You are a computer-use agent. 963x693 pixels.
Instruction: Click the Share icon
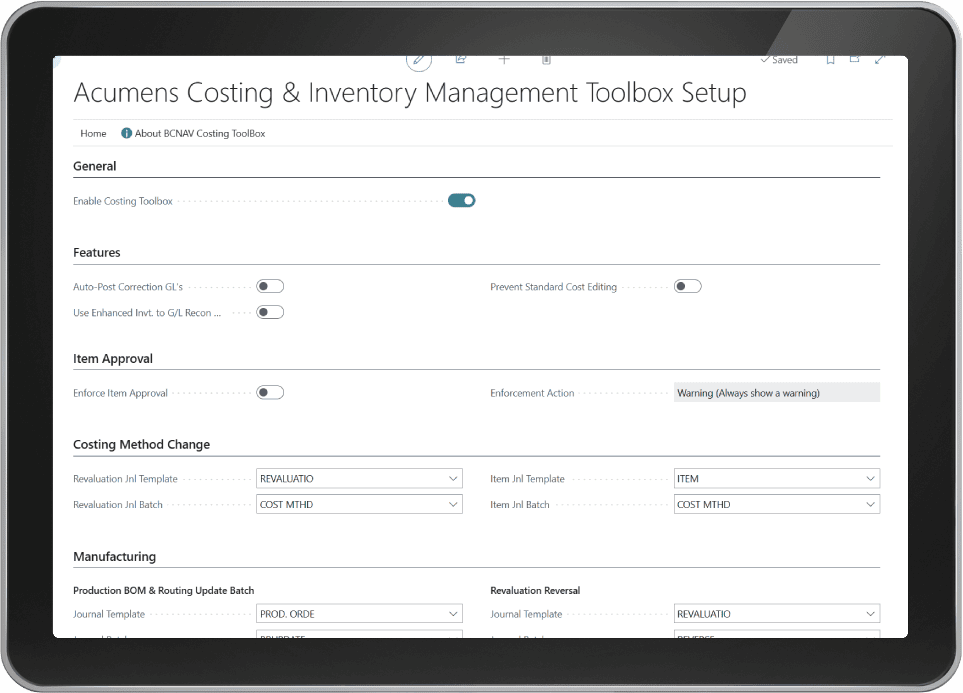point(461,60)
